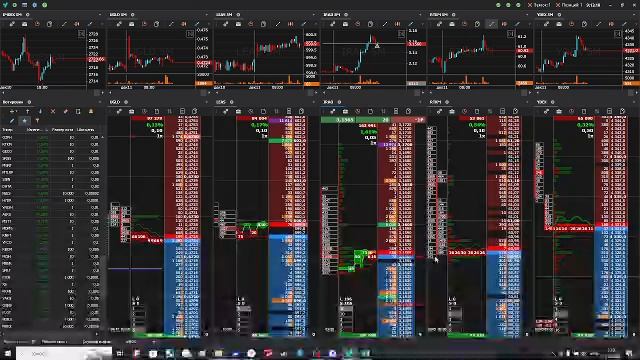Select the line drawing tool in the IMOEX chart
This screenshot has width=640, height=360.
coord(64,24)
